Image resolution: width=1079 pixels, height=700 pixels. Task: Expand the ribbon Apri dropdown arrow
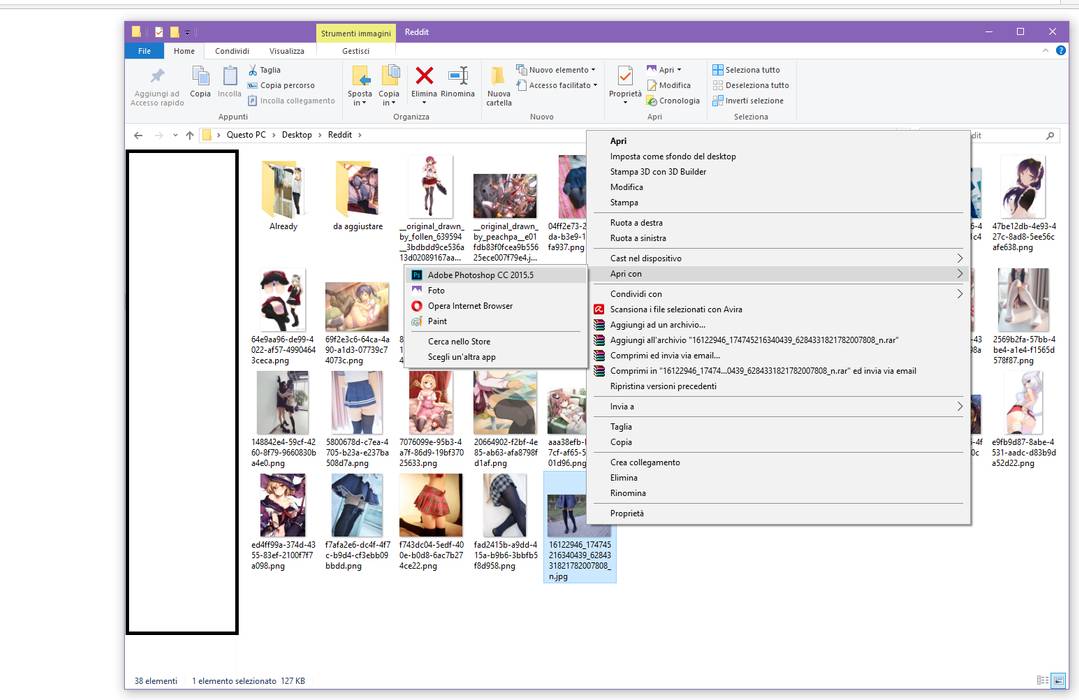679,70
